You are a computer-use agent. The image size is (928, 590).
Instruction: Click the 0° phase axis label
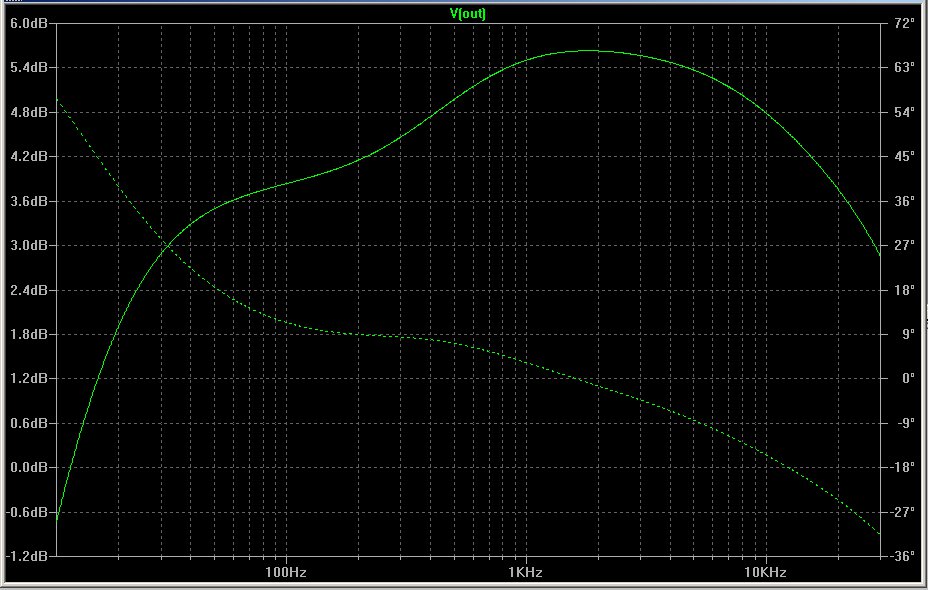(x=908, y=378)
